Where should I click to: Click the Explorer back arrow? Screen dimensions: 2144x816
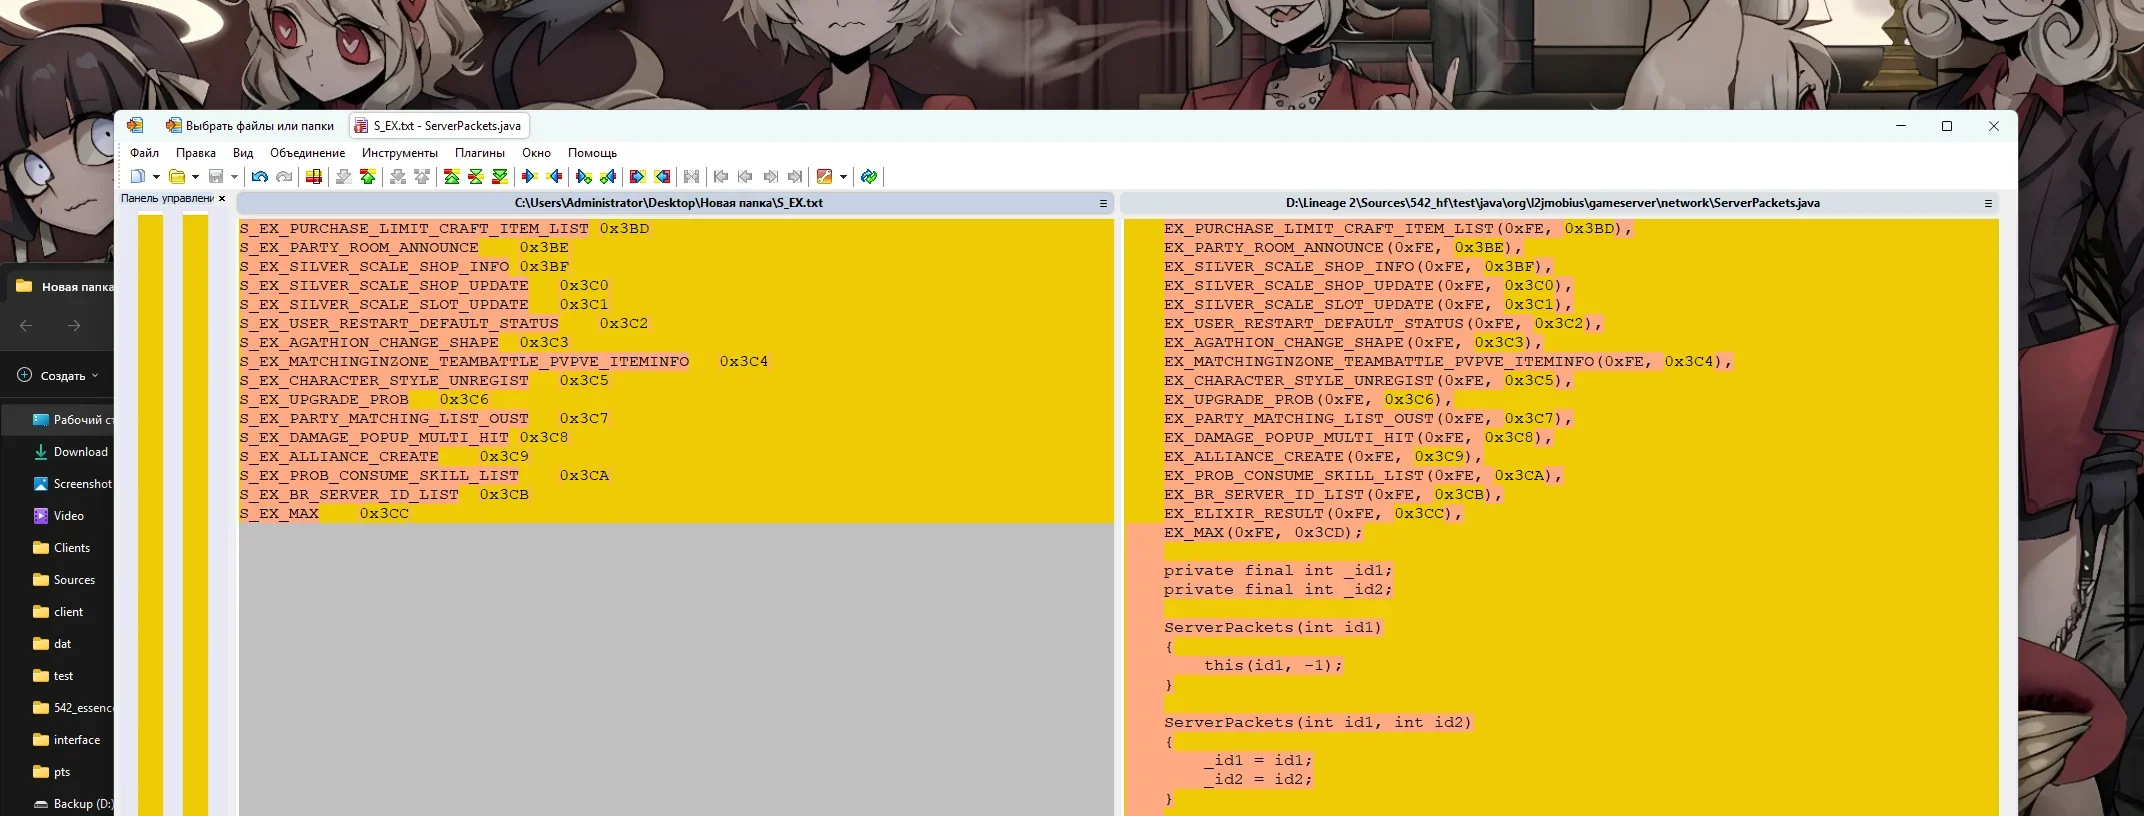[26, 326]
